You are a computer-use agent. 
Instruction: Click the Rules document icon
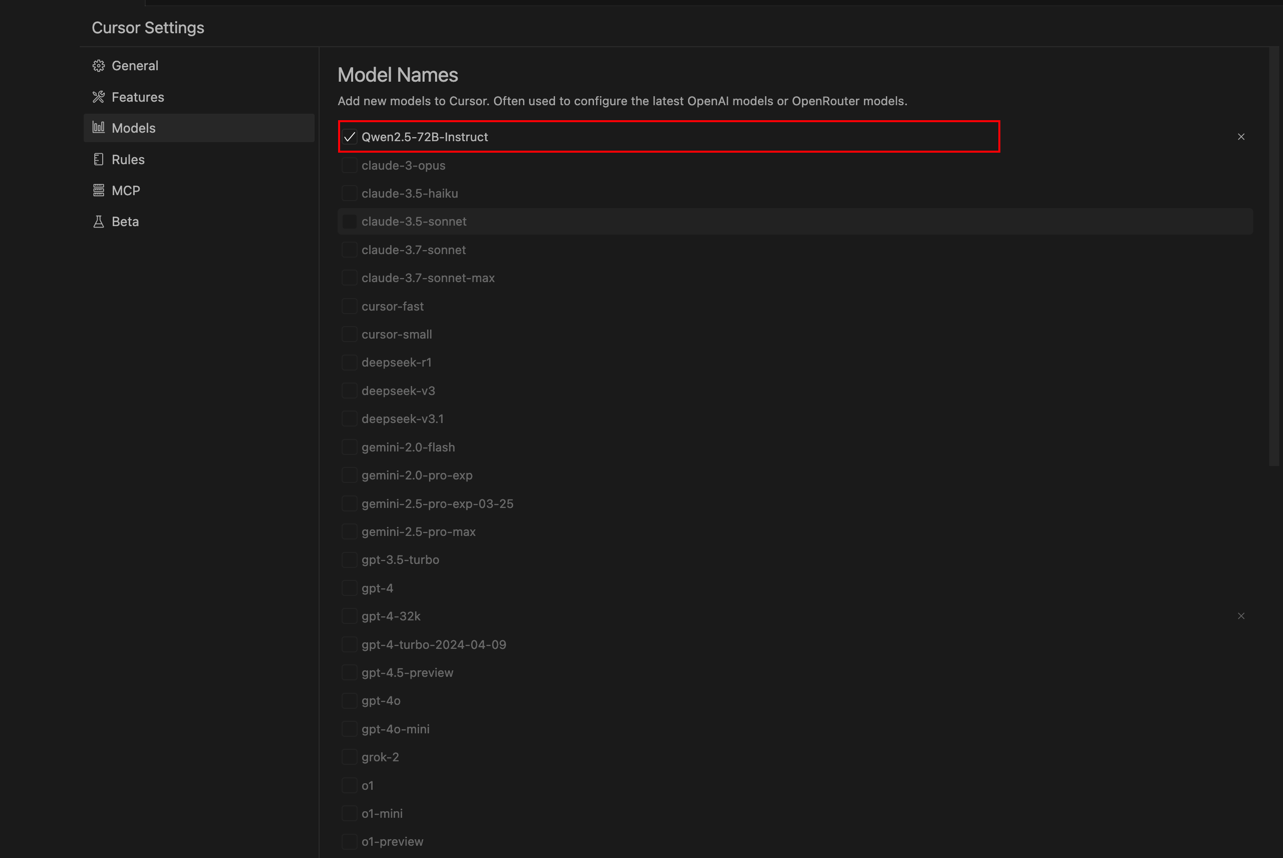coord(98,159)
